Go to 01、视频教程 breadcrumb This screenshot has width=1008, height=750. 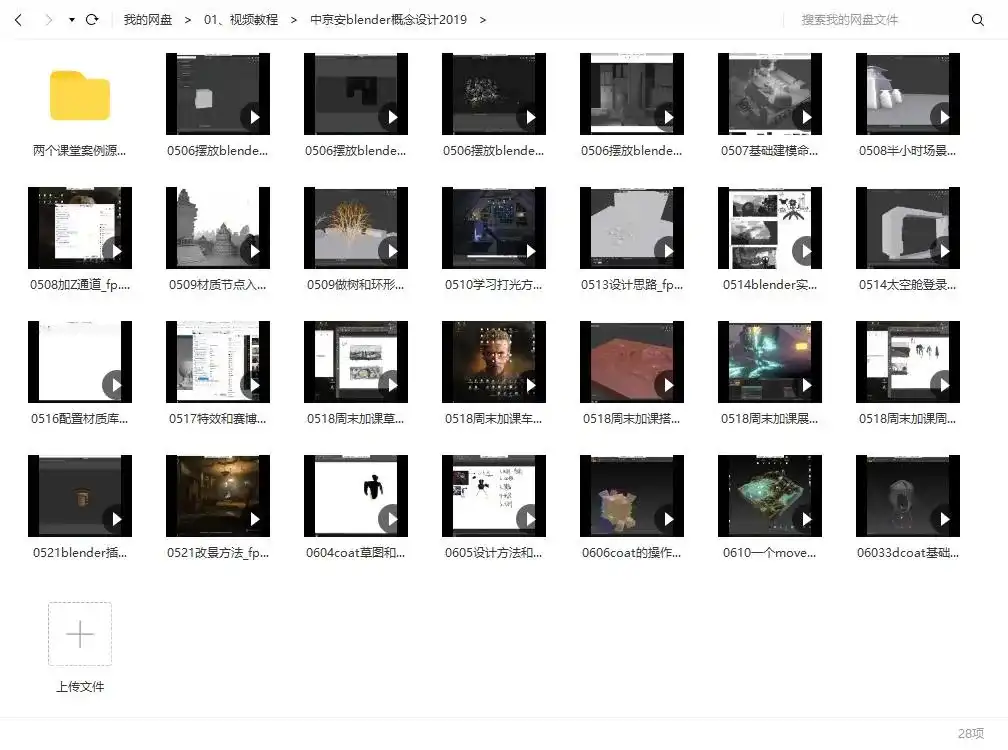pos(240,20)
